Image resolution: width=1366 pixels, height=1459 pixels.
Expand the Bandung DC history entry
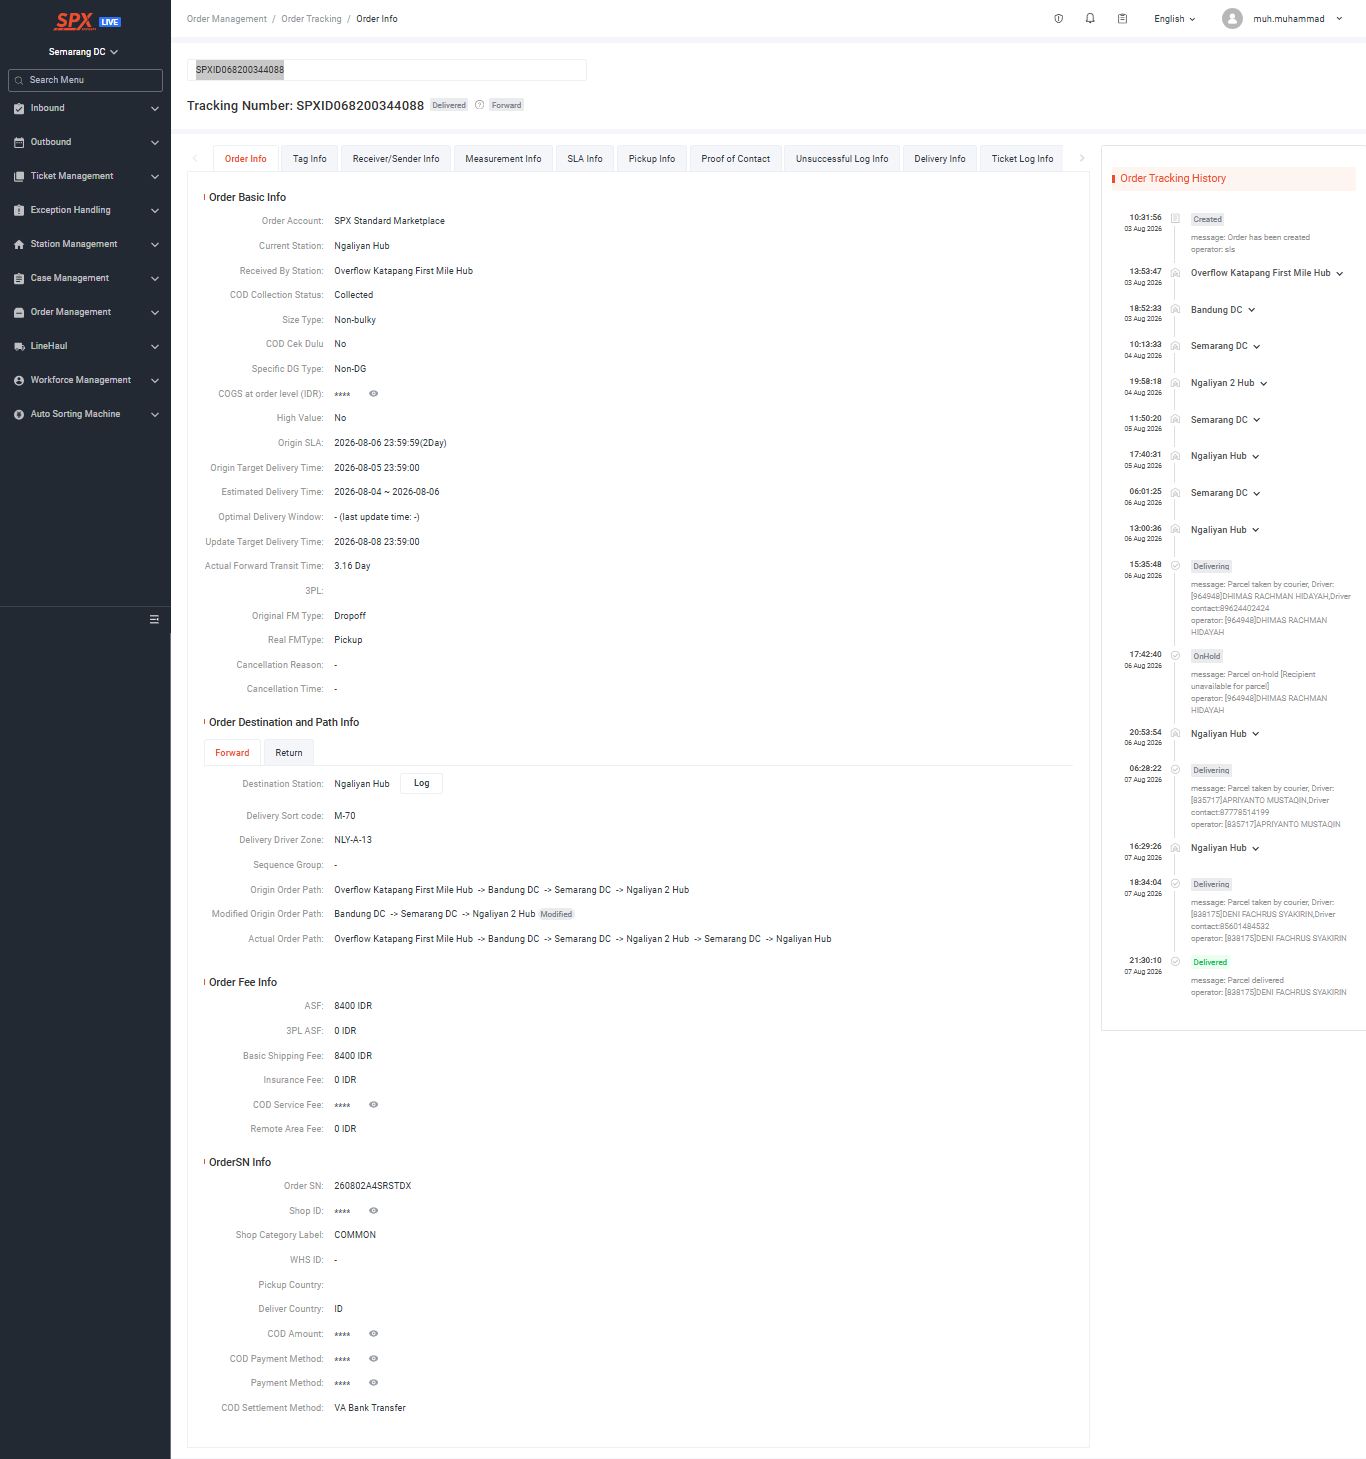click(x=1251, y=310)
